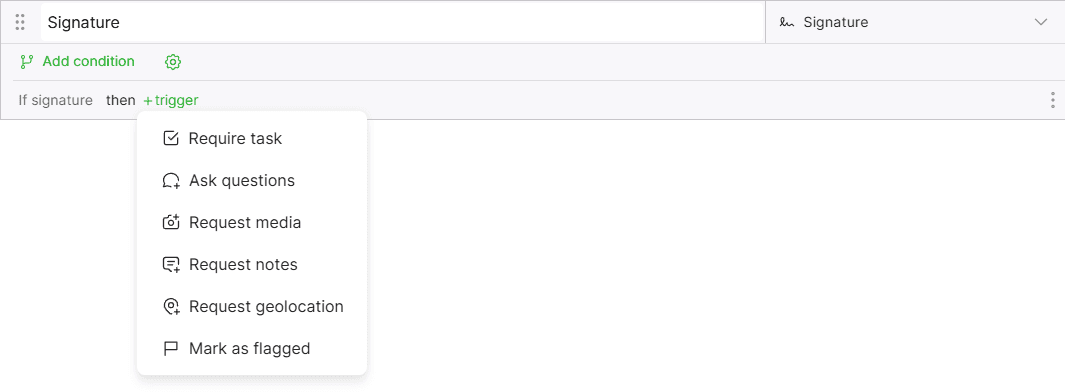Click the location pin icon for Request geolocation
This screenshot has width=1065, height=392.
pyautogui.click(x=171, y=306)
